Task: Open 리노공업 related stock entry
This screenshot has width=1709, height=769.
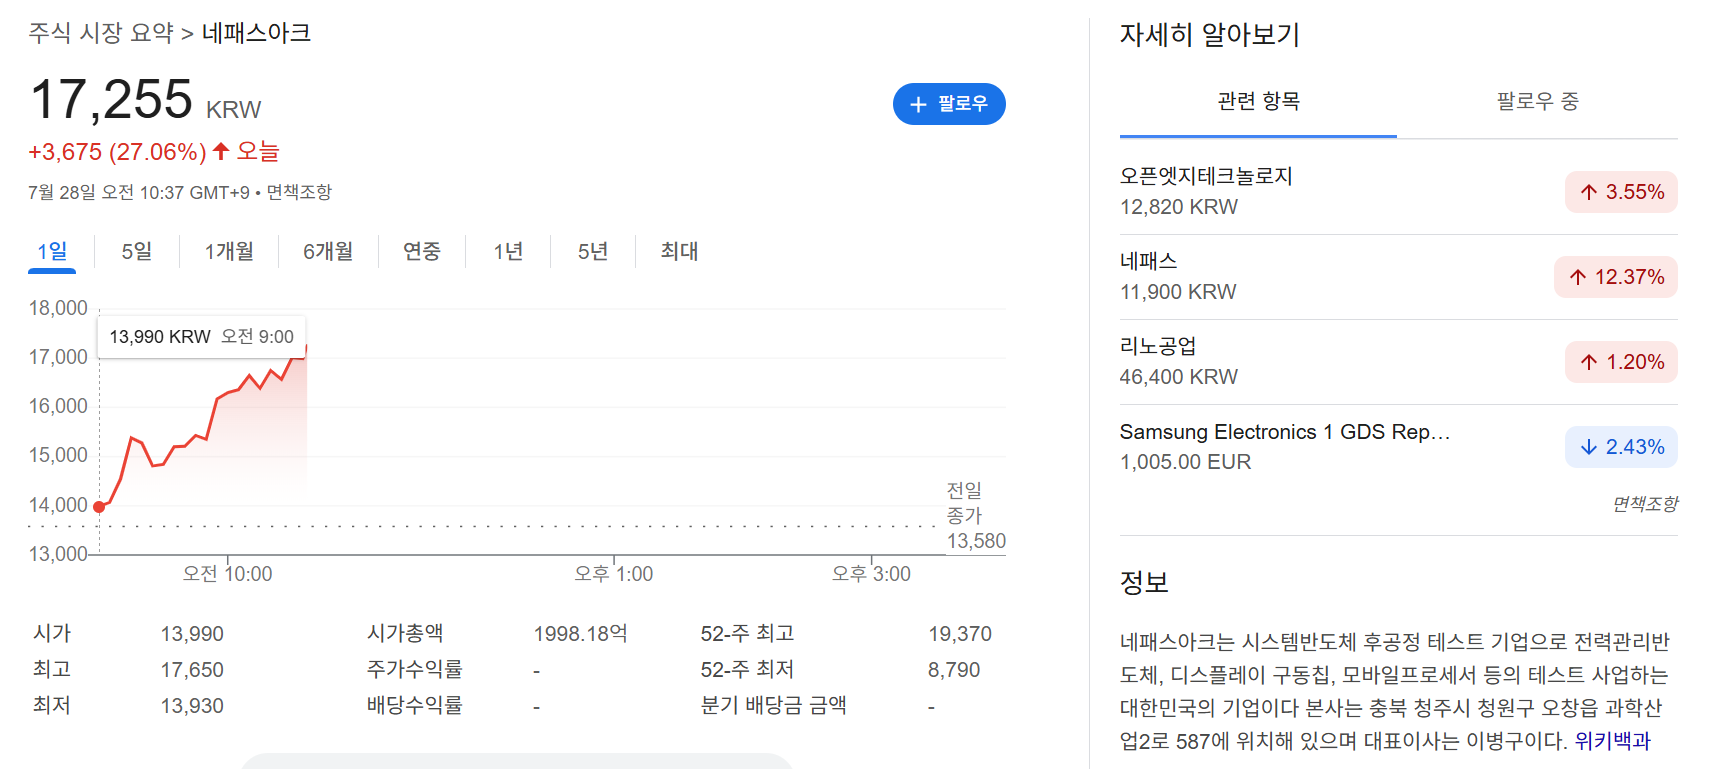Action: coord(1398,361)
